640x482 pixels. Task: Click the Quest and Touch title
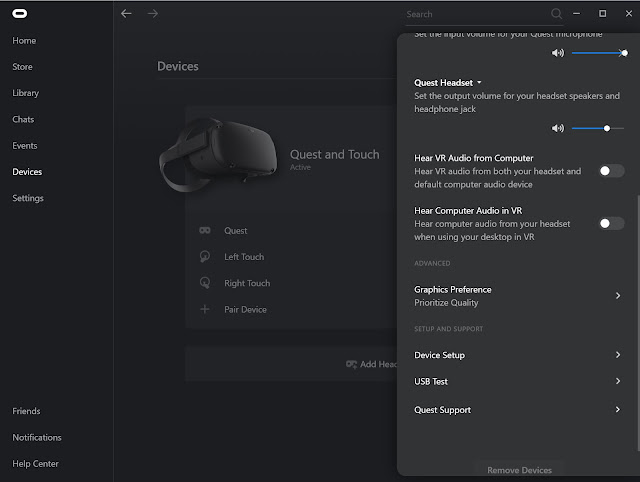click(x=335, y=154)
